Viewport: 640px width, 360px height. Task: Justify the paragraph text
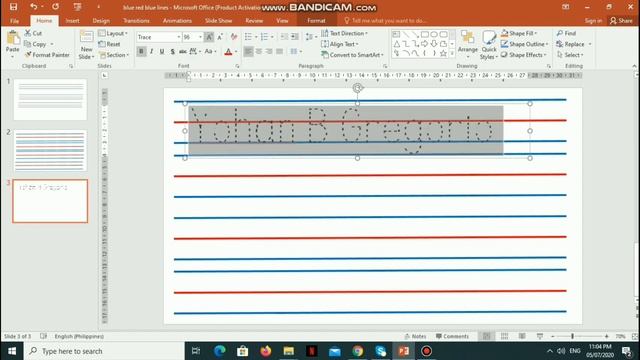tap(280, 51)
